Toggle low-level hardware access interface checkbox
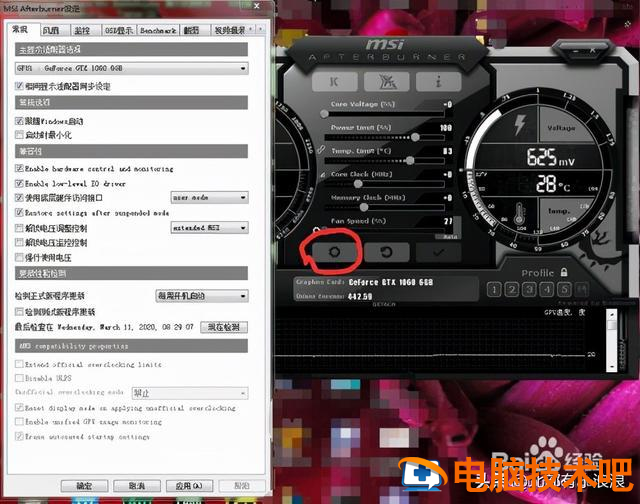Image resolution: width=640 pixels, height=504 pixels. click(x=19, y=198)
